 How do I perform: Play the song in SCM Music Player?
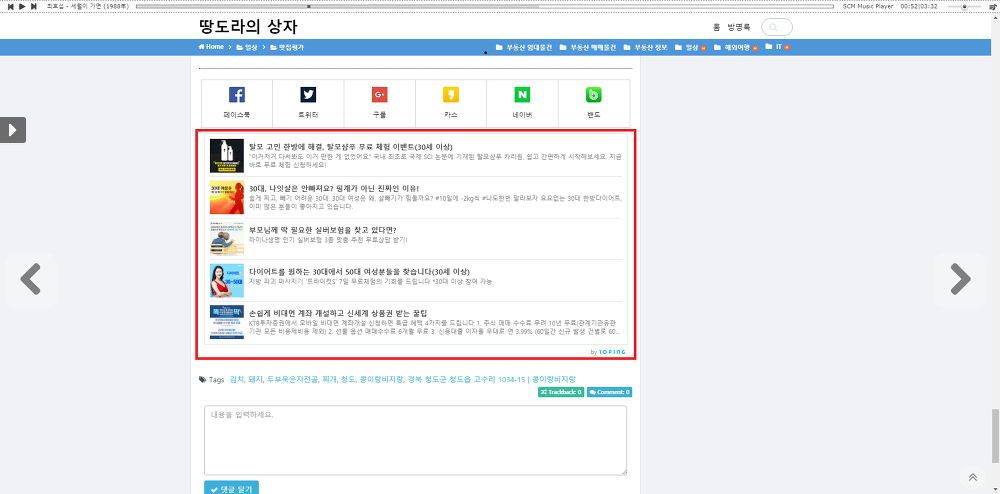[x=22, y=6]
